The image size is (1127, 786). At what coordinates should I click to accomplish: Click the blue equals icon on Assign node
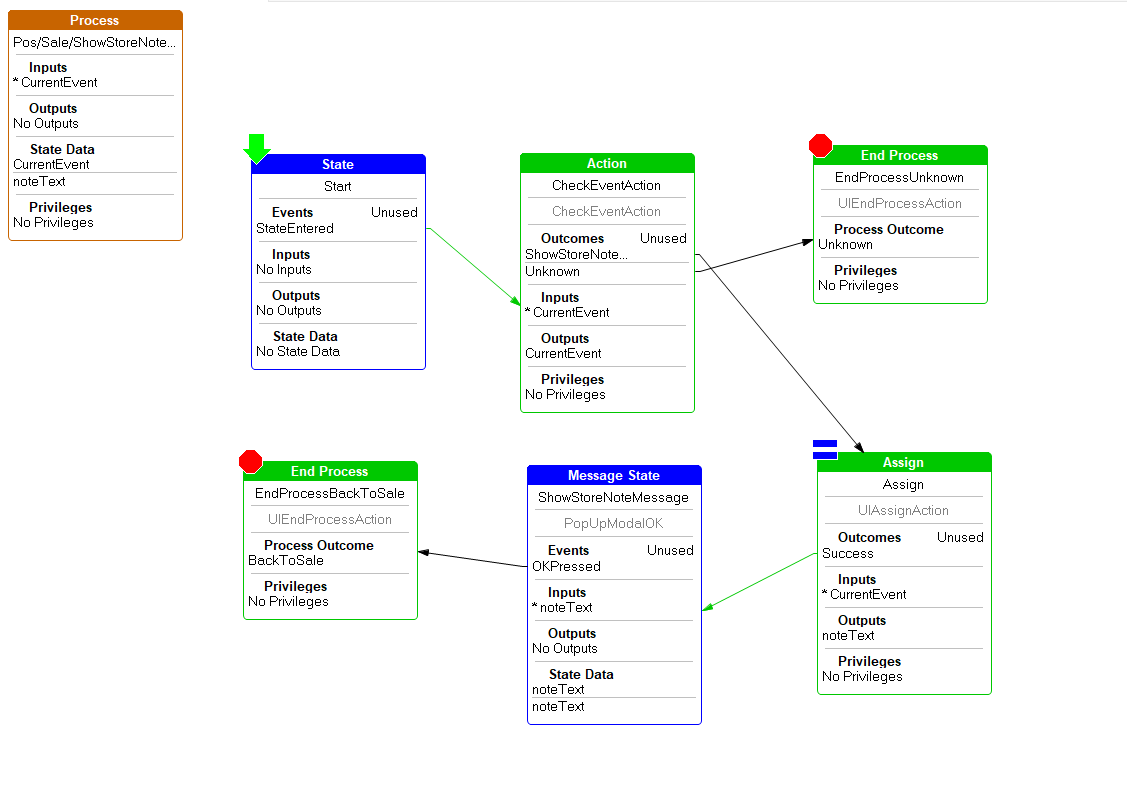[824, 450]
